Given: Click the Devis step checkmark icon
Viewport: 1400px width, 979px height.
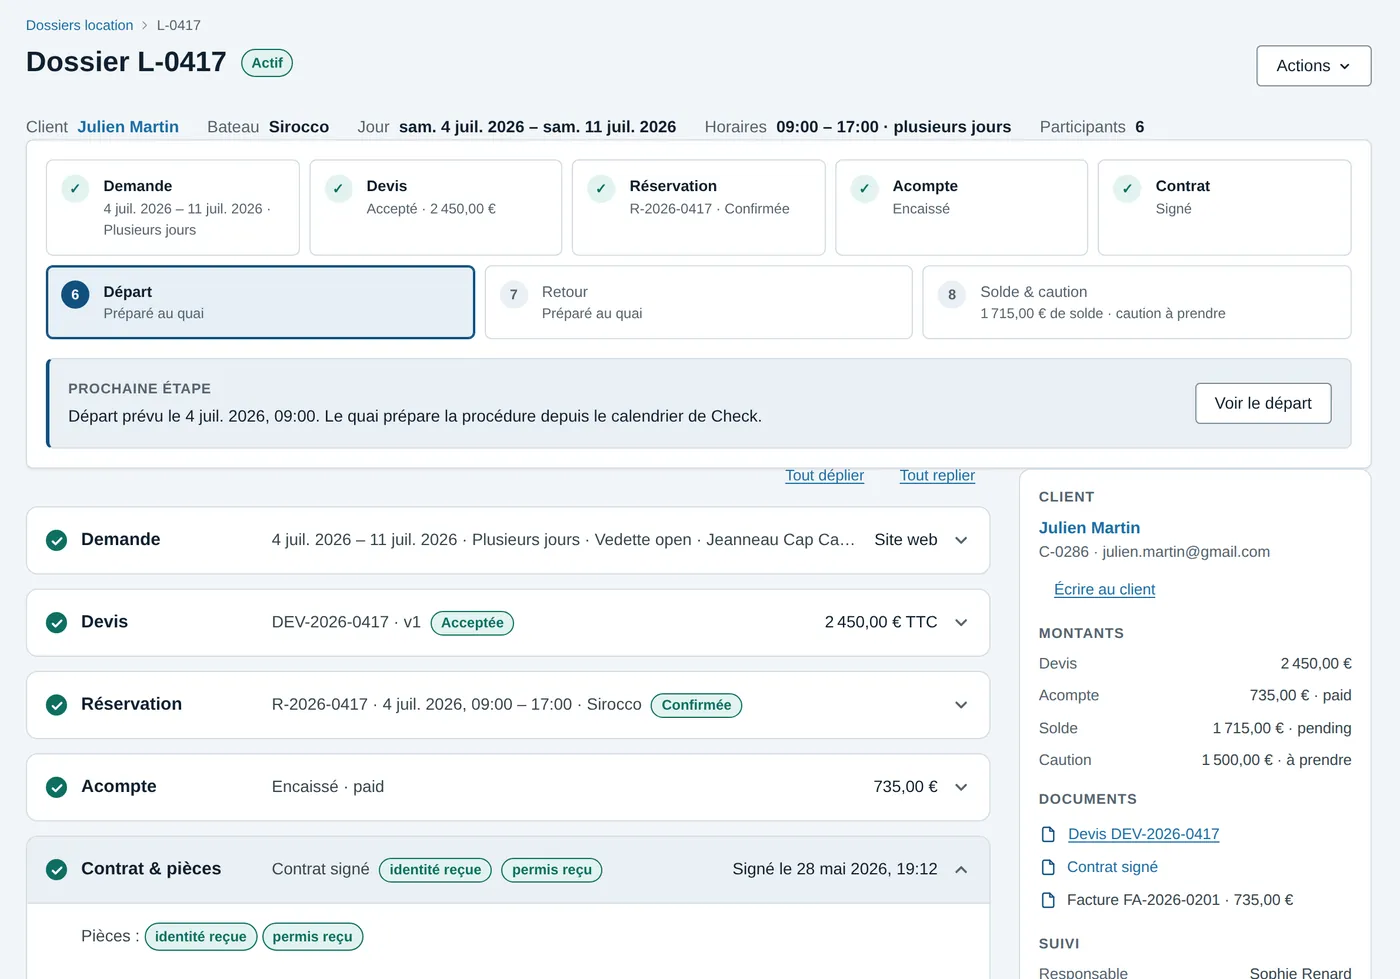Looking at the screenshot, I should [338, 188].
